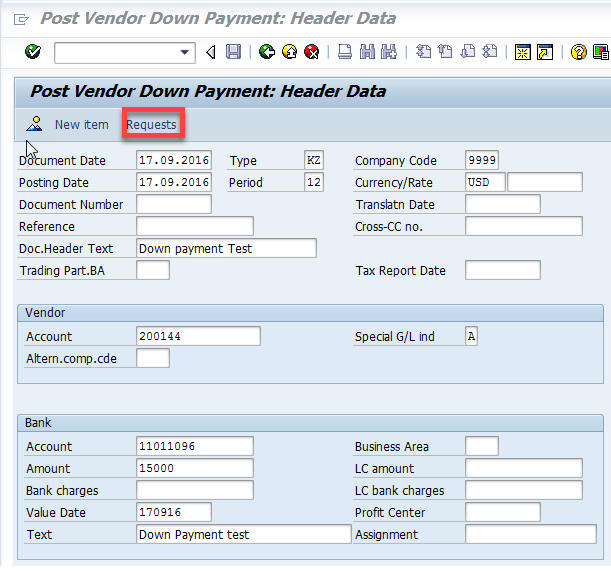Click the green Back arrow icon
Viewport: 611px width, 572px height.
tap(267, 52)
